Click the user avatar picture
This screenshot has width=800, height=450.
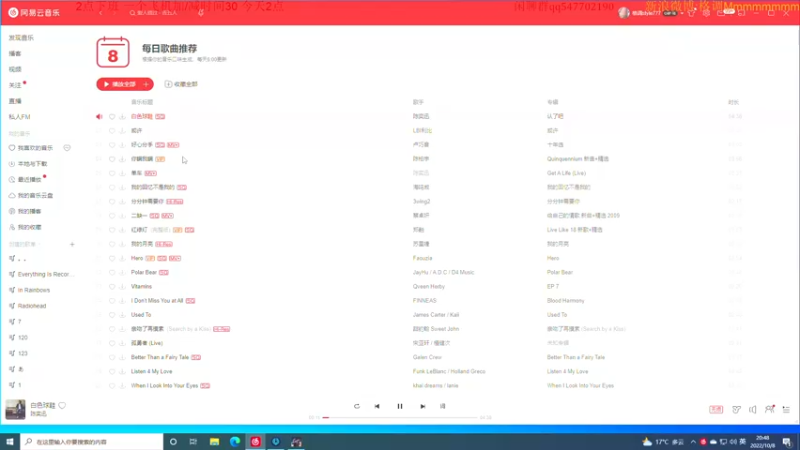coord(623,13)
